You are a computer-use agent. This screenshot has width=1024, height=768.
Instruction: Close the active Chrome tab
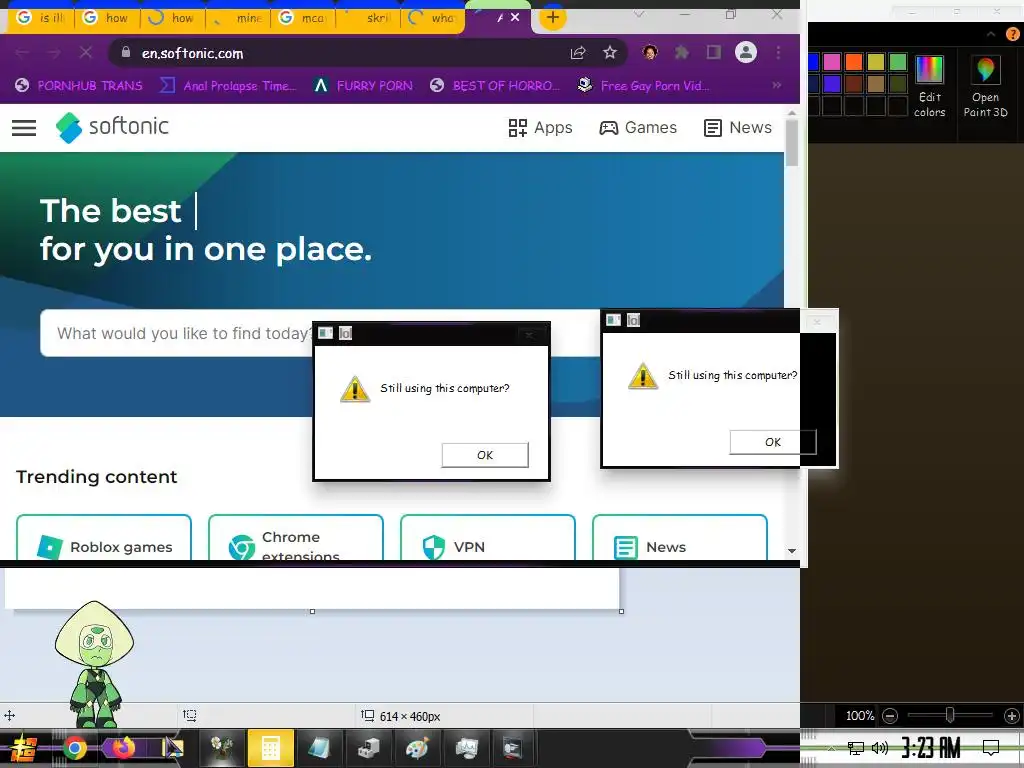[515, 18]
